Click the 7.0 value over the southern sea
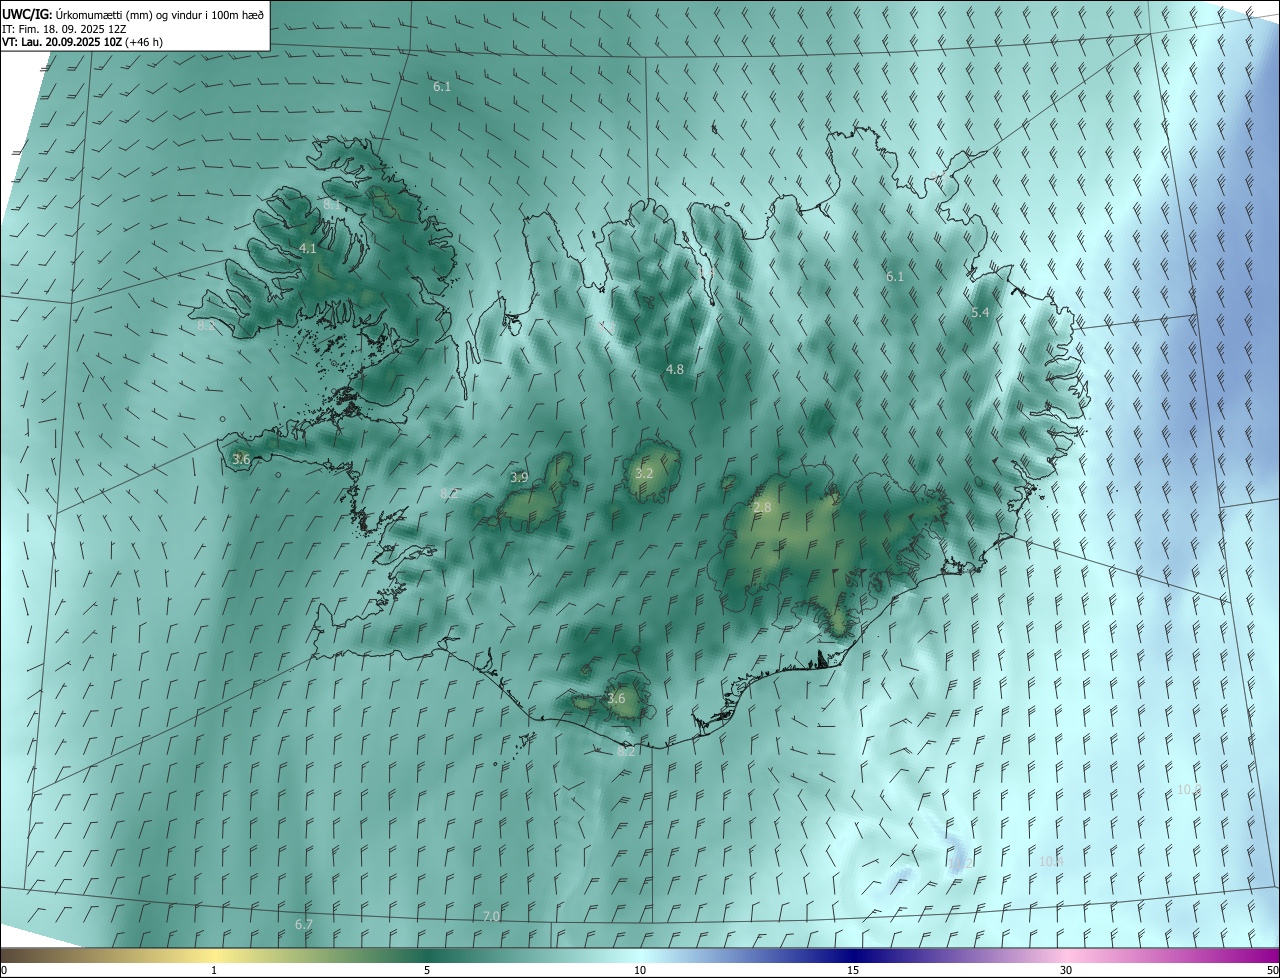 (491, 916)
